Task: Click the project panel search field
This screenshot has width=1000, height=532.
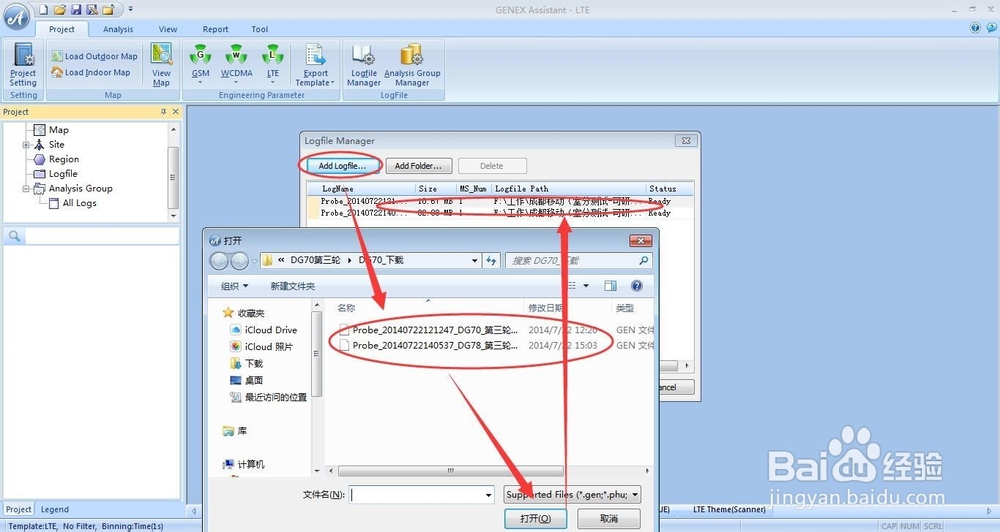Action: [x=102, y=236]
